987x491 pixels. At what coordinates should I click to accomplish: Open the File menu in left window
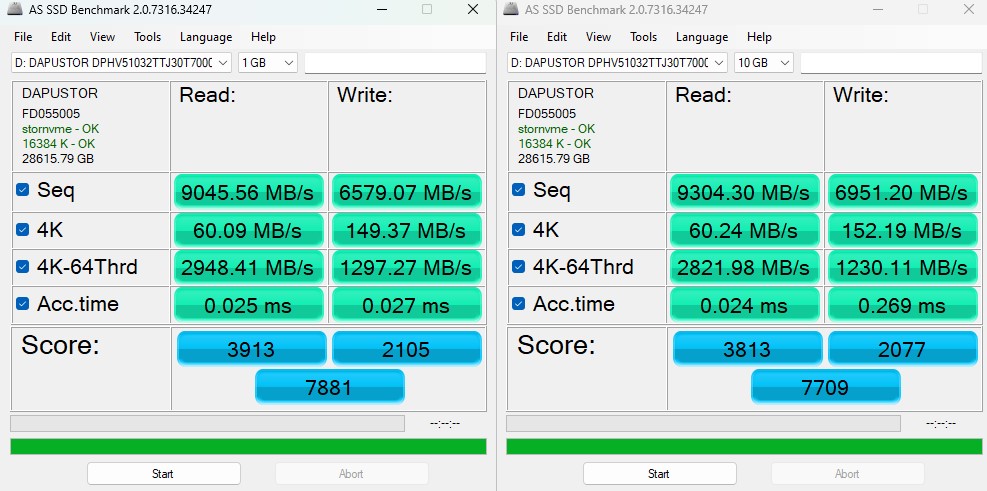23,37
